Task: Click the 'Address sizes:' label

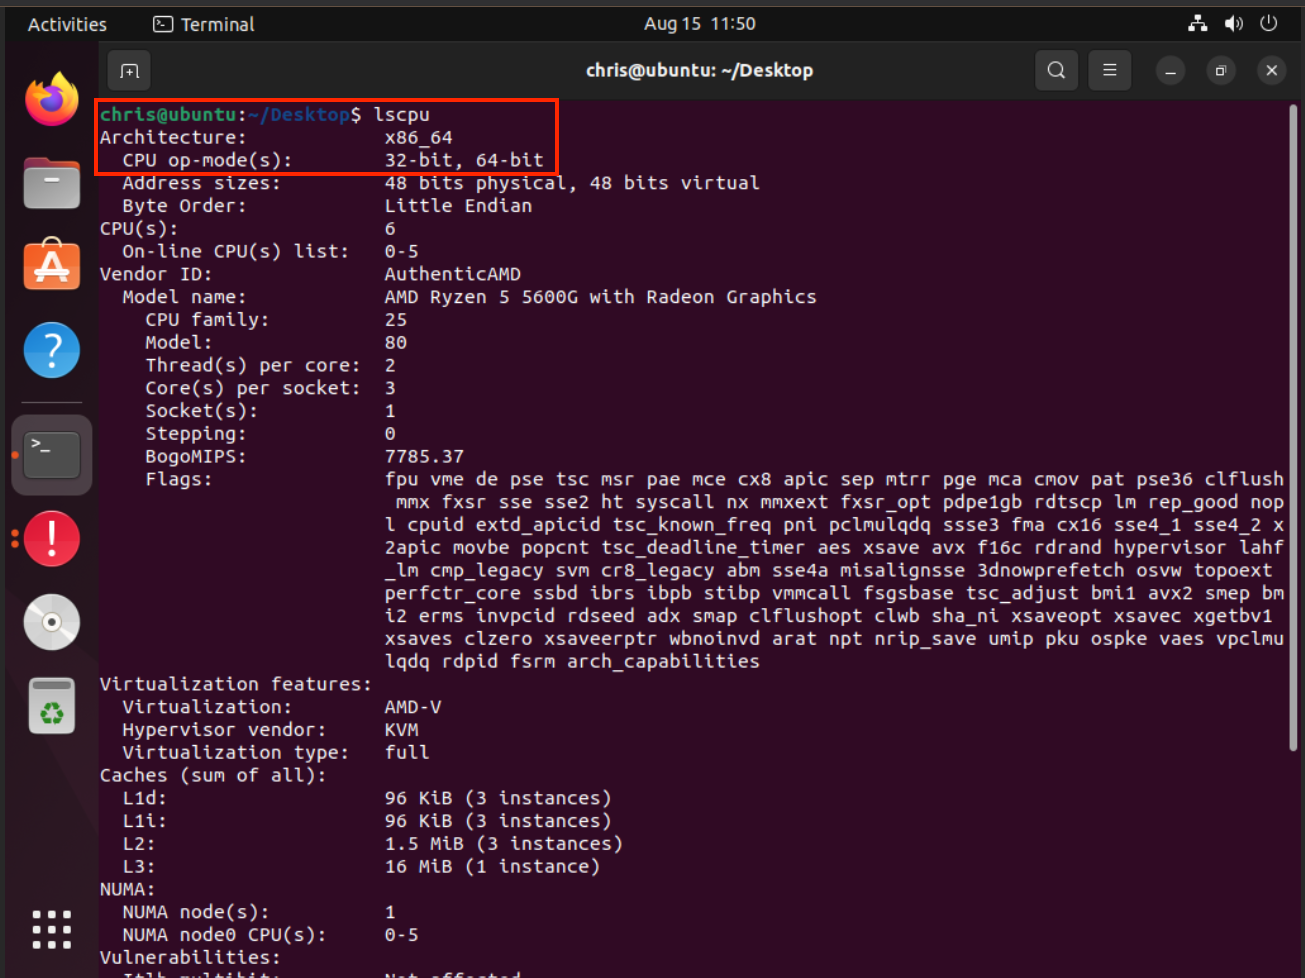Action: (x=201, y=183)
